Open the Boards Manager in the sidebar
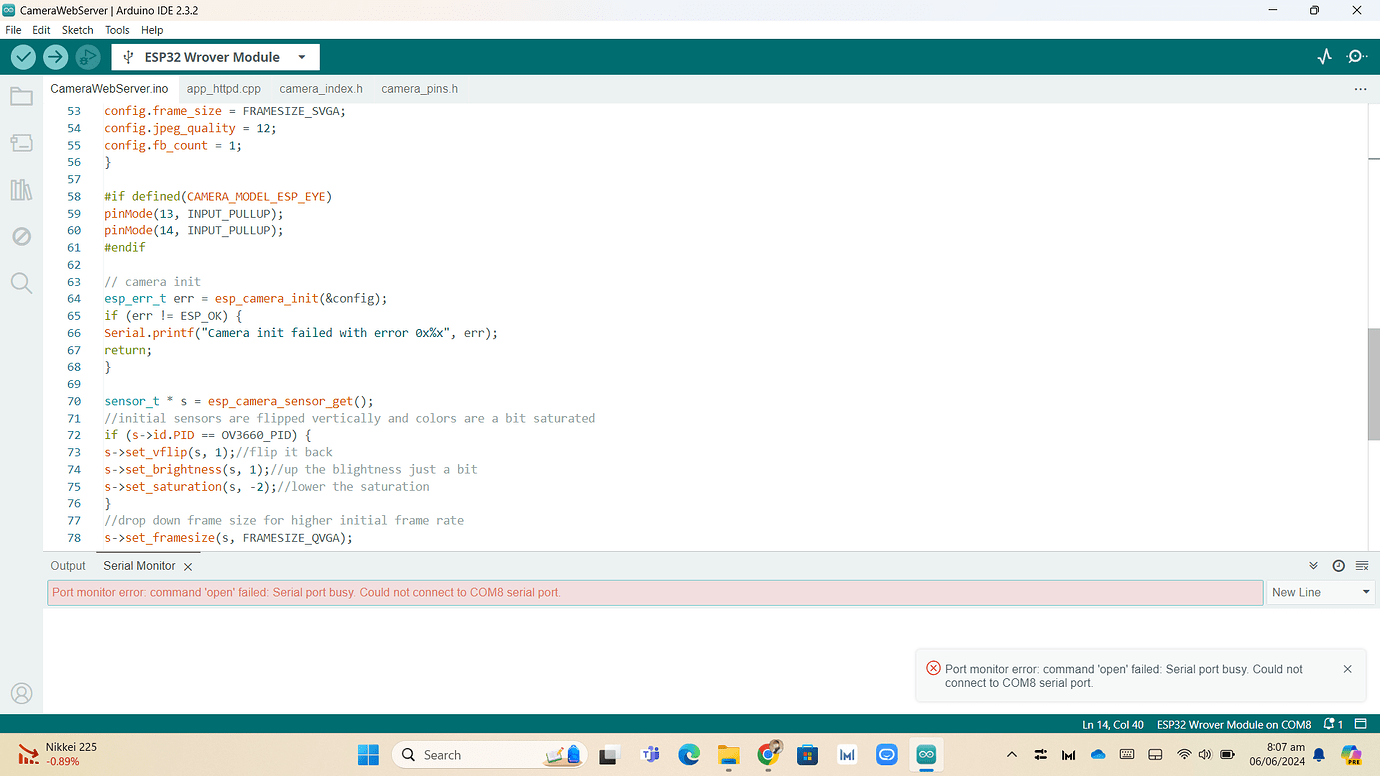This screenshot has height=776, width=1380. [x=21, y=142]
